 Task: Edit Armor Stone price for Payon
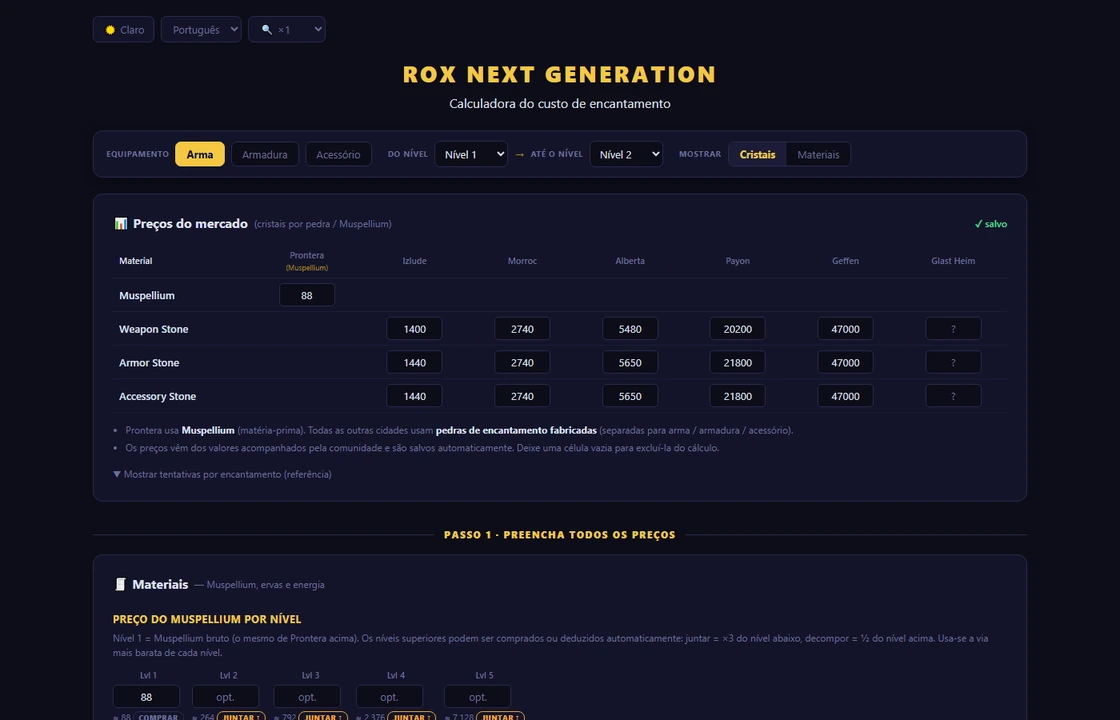pos(737,362)
